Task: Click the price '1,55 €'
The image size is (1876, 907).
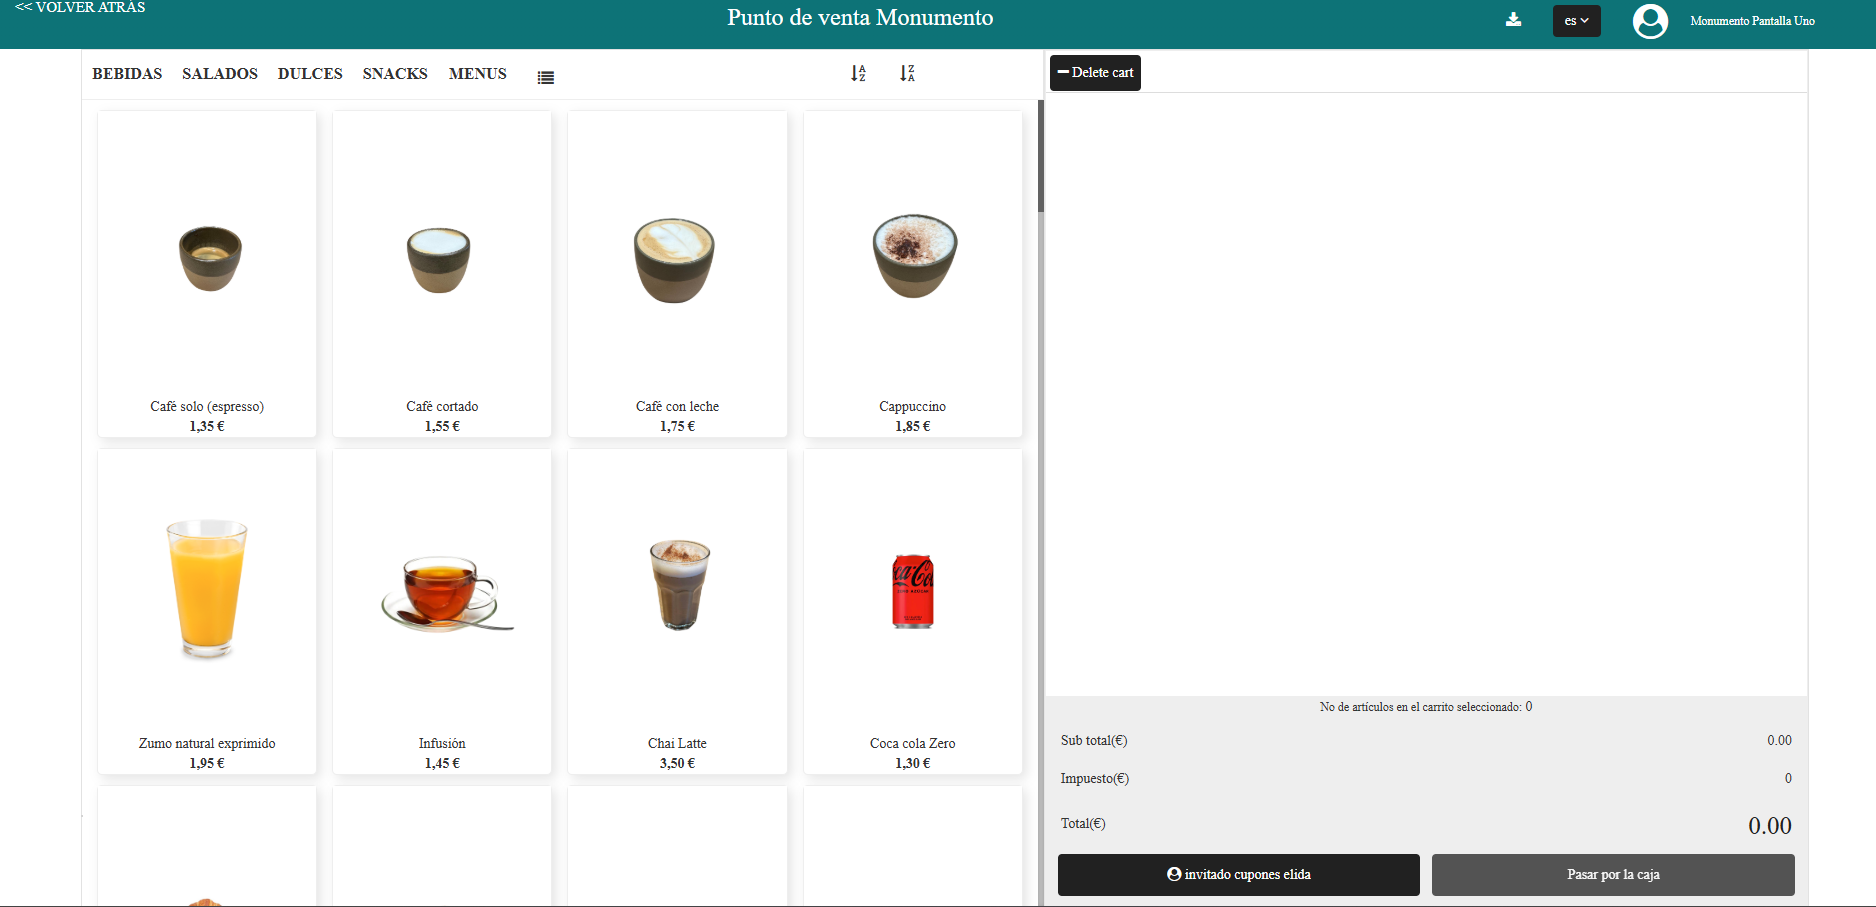Action: tap(442, 426)
